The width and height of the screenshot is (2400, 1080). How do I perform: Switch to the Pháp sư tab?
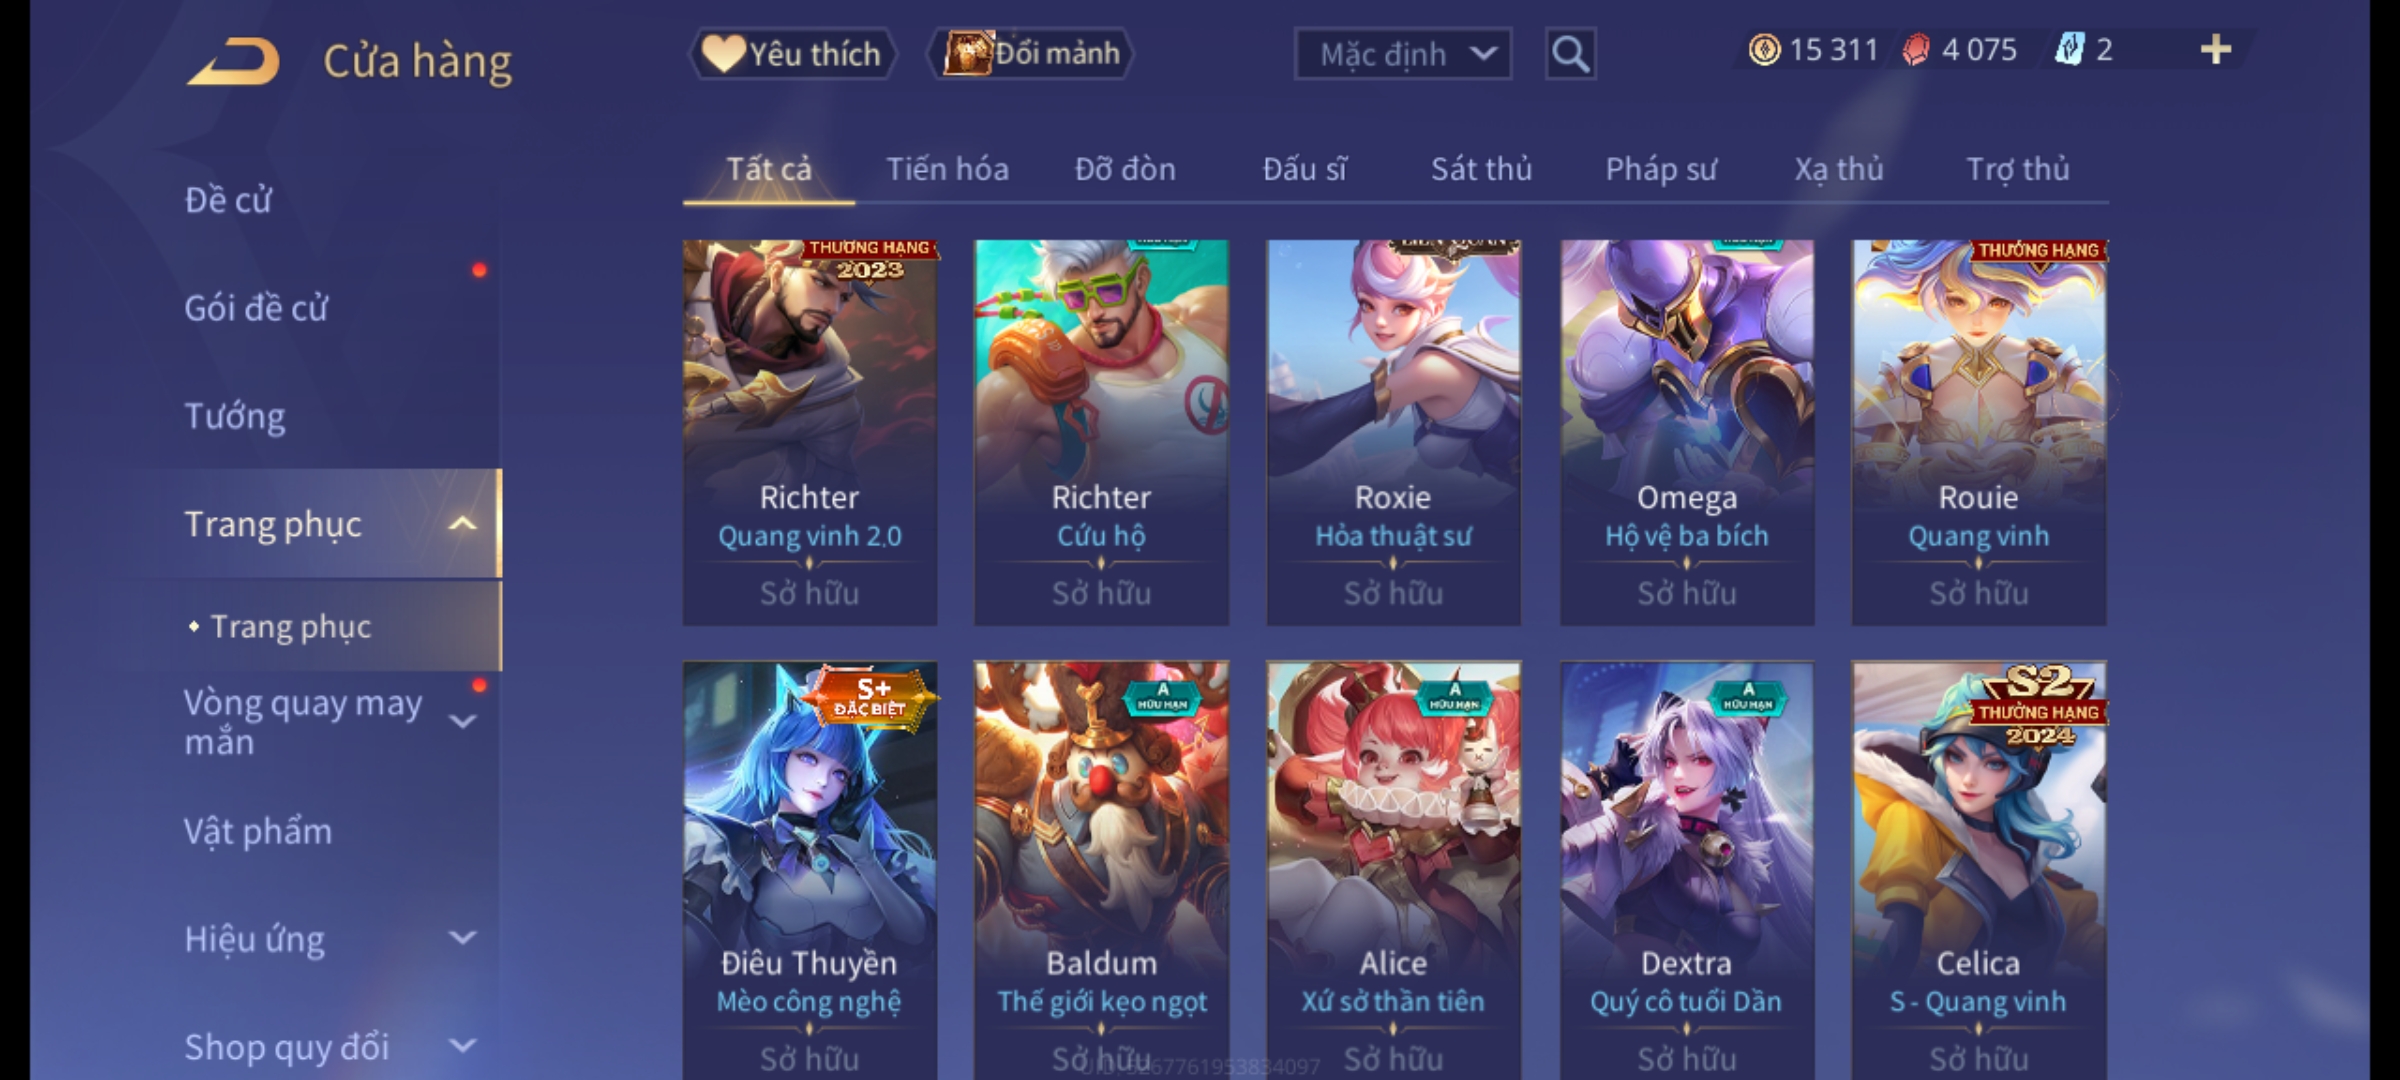pyautogui.click(x=1660, y=169)
